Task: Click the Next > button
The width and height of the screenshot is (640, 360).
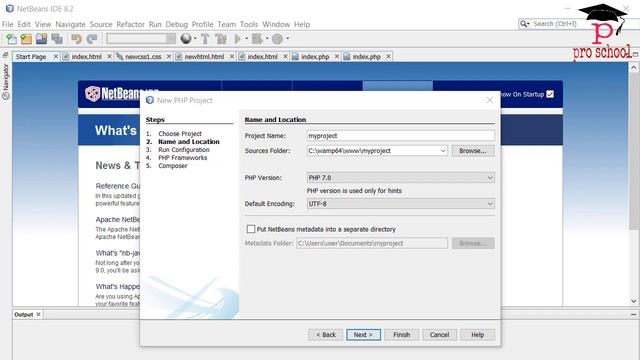Action: [x=363, y=335]
